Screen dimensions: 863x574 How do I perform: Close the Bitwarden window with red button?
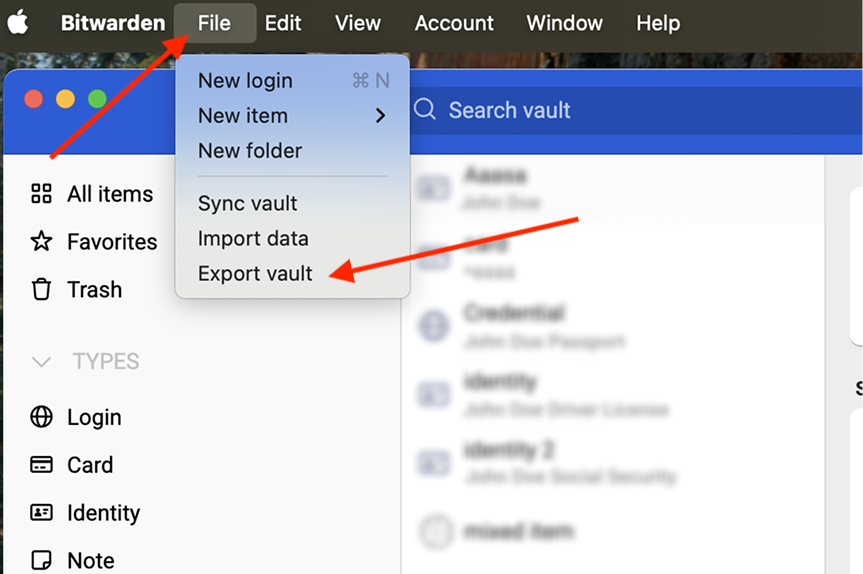tap(34, 99)
